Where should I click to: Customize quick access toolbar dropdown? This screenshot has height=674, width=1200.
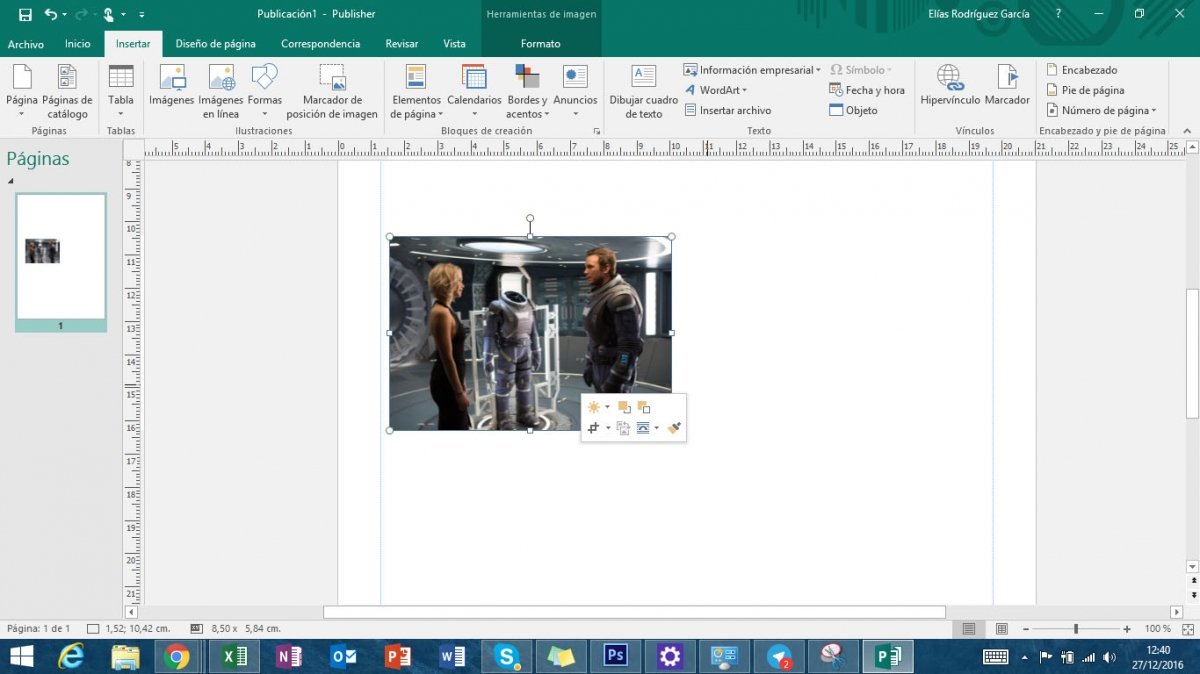[x=141, y=15]
